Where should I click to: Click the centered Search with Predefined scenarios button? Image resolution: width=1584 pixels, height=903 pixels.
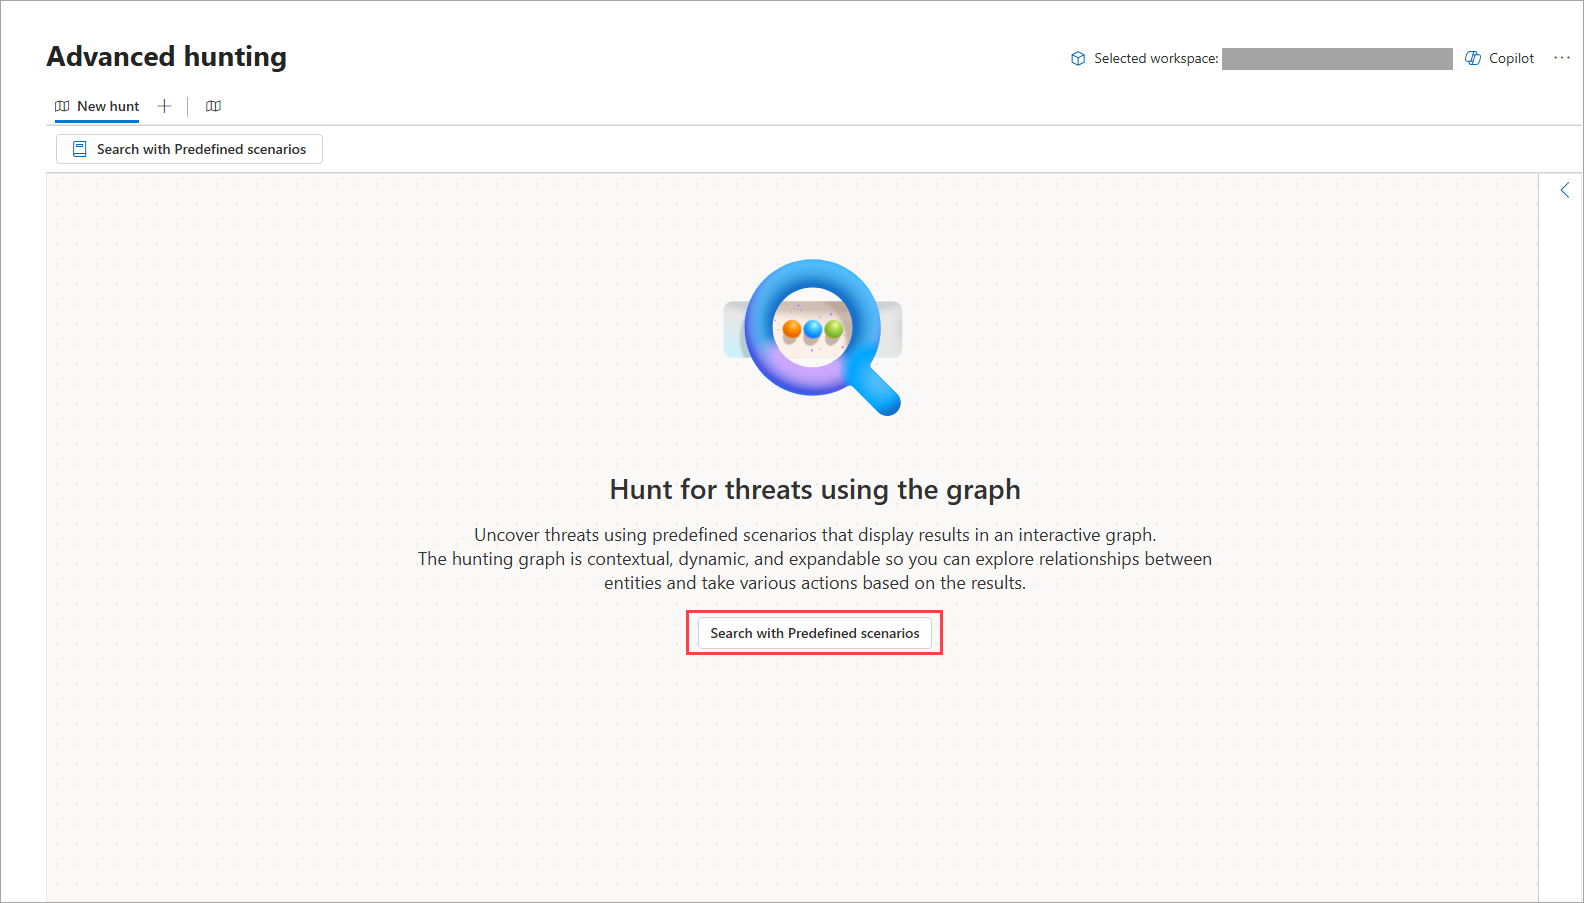click(814, 633)
